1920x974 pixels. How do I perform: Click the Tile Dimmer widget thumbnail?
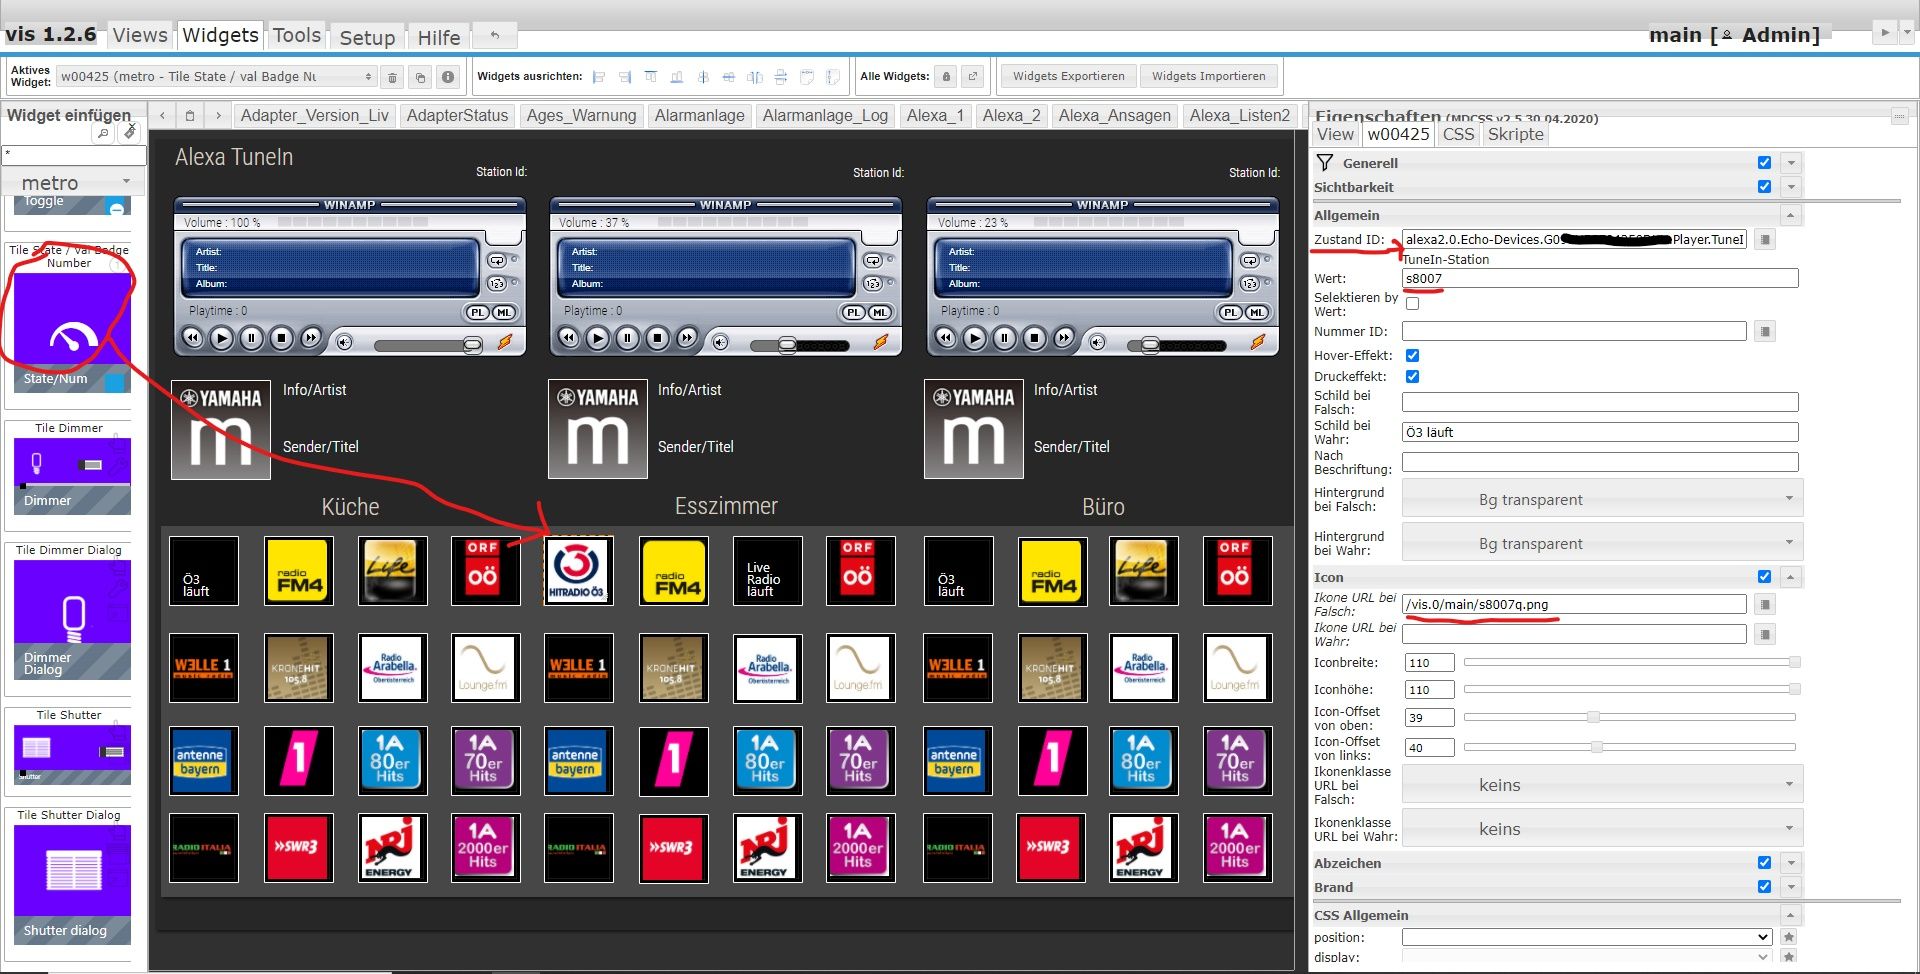[72, 476]
